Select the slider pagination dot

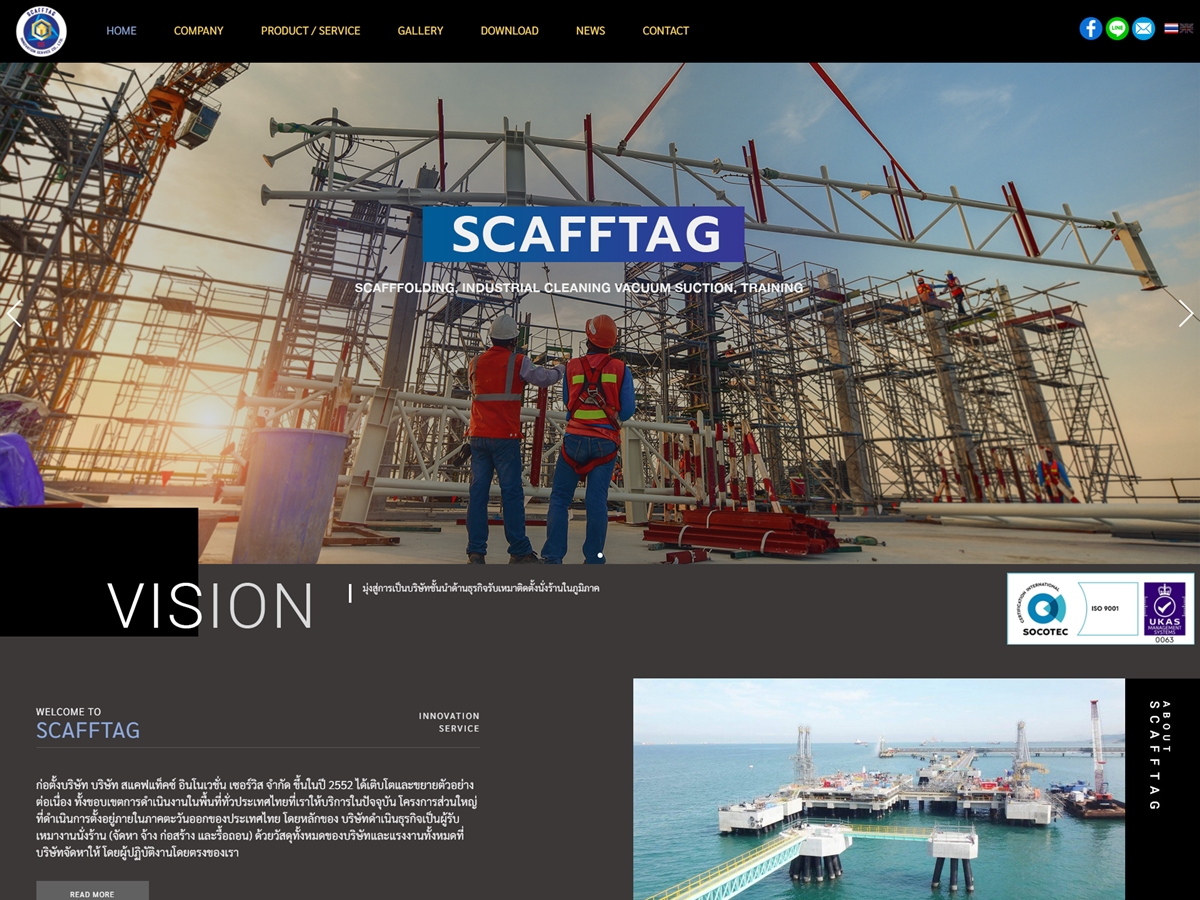pos(600,555)
